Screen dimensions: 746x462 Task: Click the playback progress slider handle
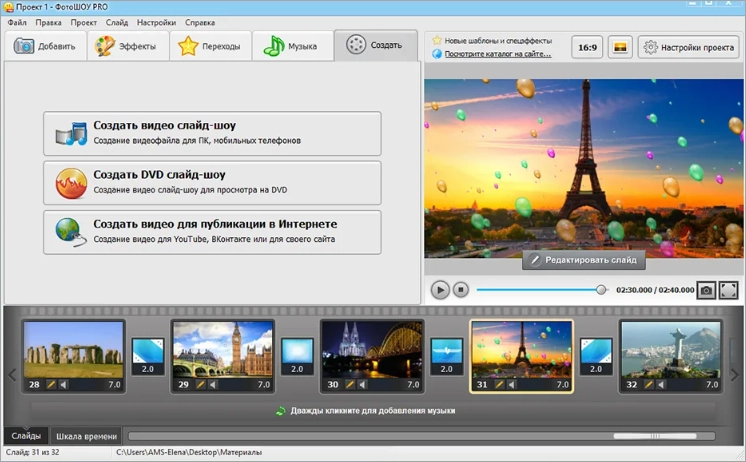click(601, 290)
